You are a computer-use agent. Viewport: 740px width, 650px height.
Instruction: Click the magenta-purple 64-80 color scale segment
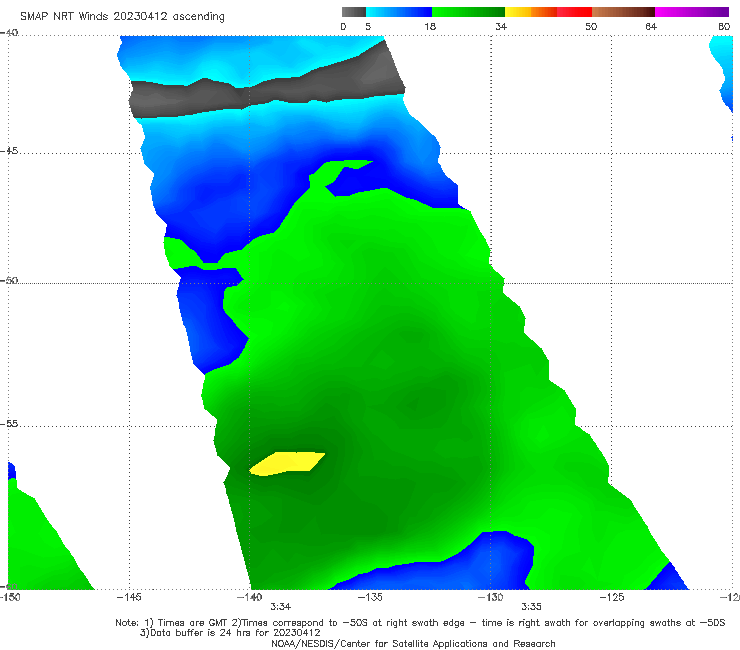692,12
